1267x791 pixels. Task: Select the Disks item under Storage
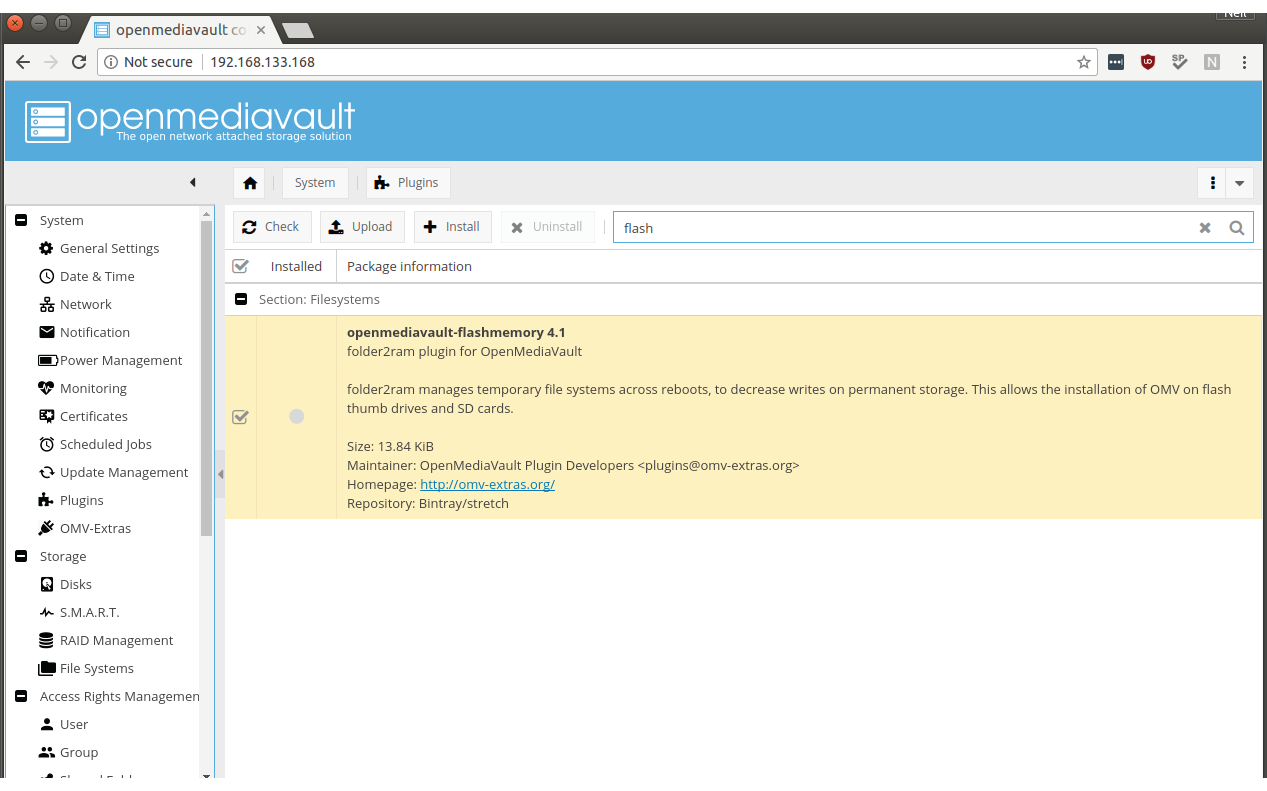(x=75, y=584)
